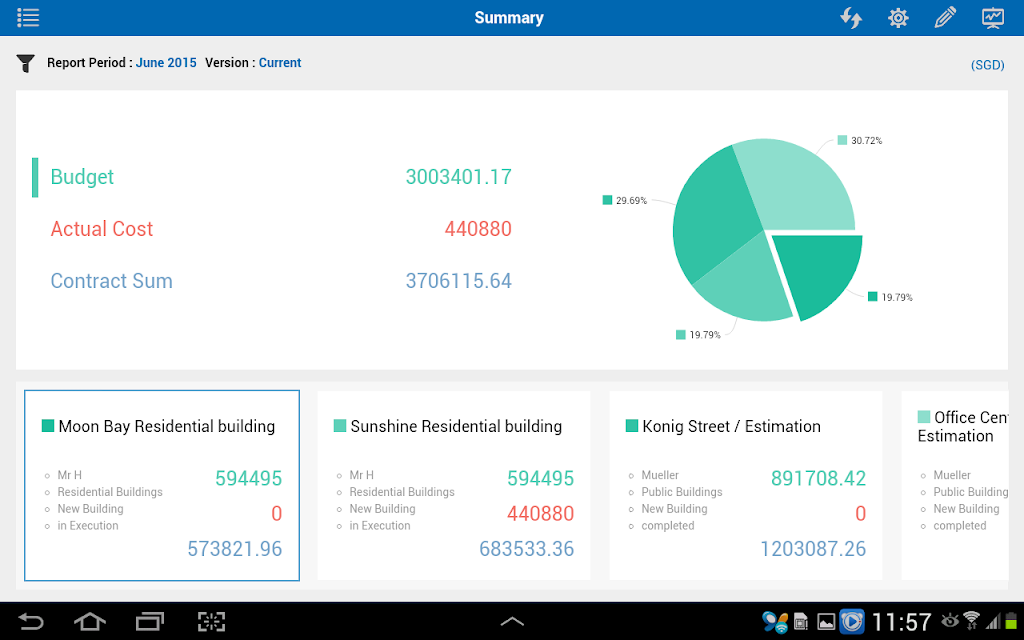
Task: Tap the SGD currency link
Action: (987, 65)
